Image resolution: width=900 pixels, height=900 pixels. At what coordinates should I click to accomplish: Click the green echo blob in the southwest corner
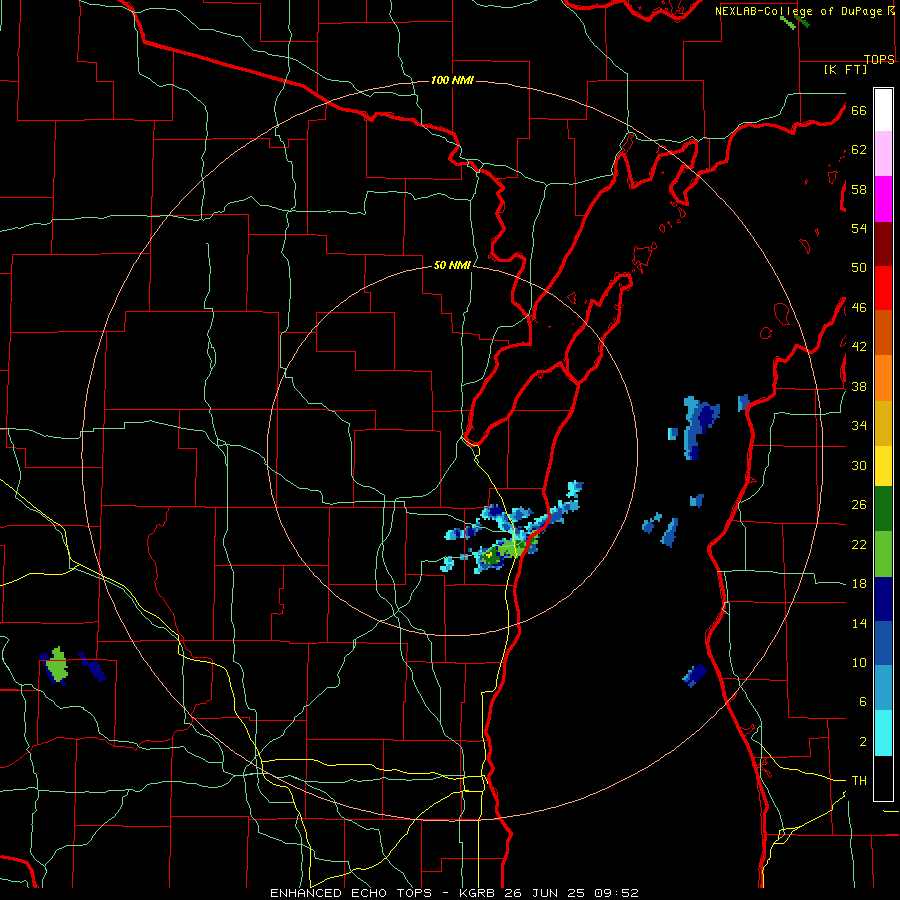pos(56,666)
